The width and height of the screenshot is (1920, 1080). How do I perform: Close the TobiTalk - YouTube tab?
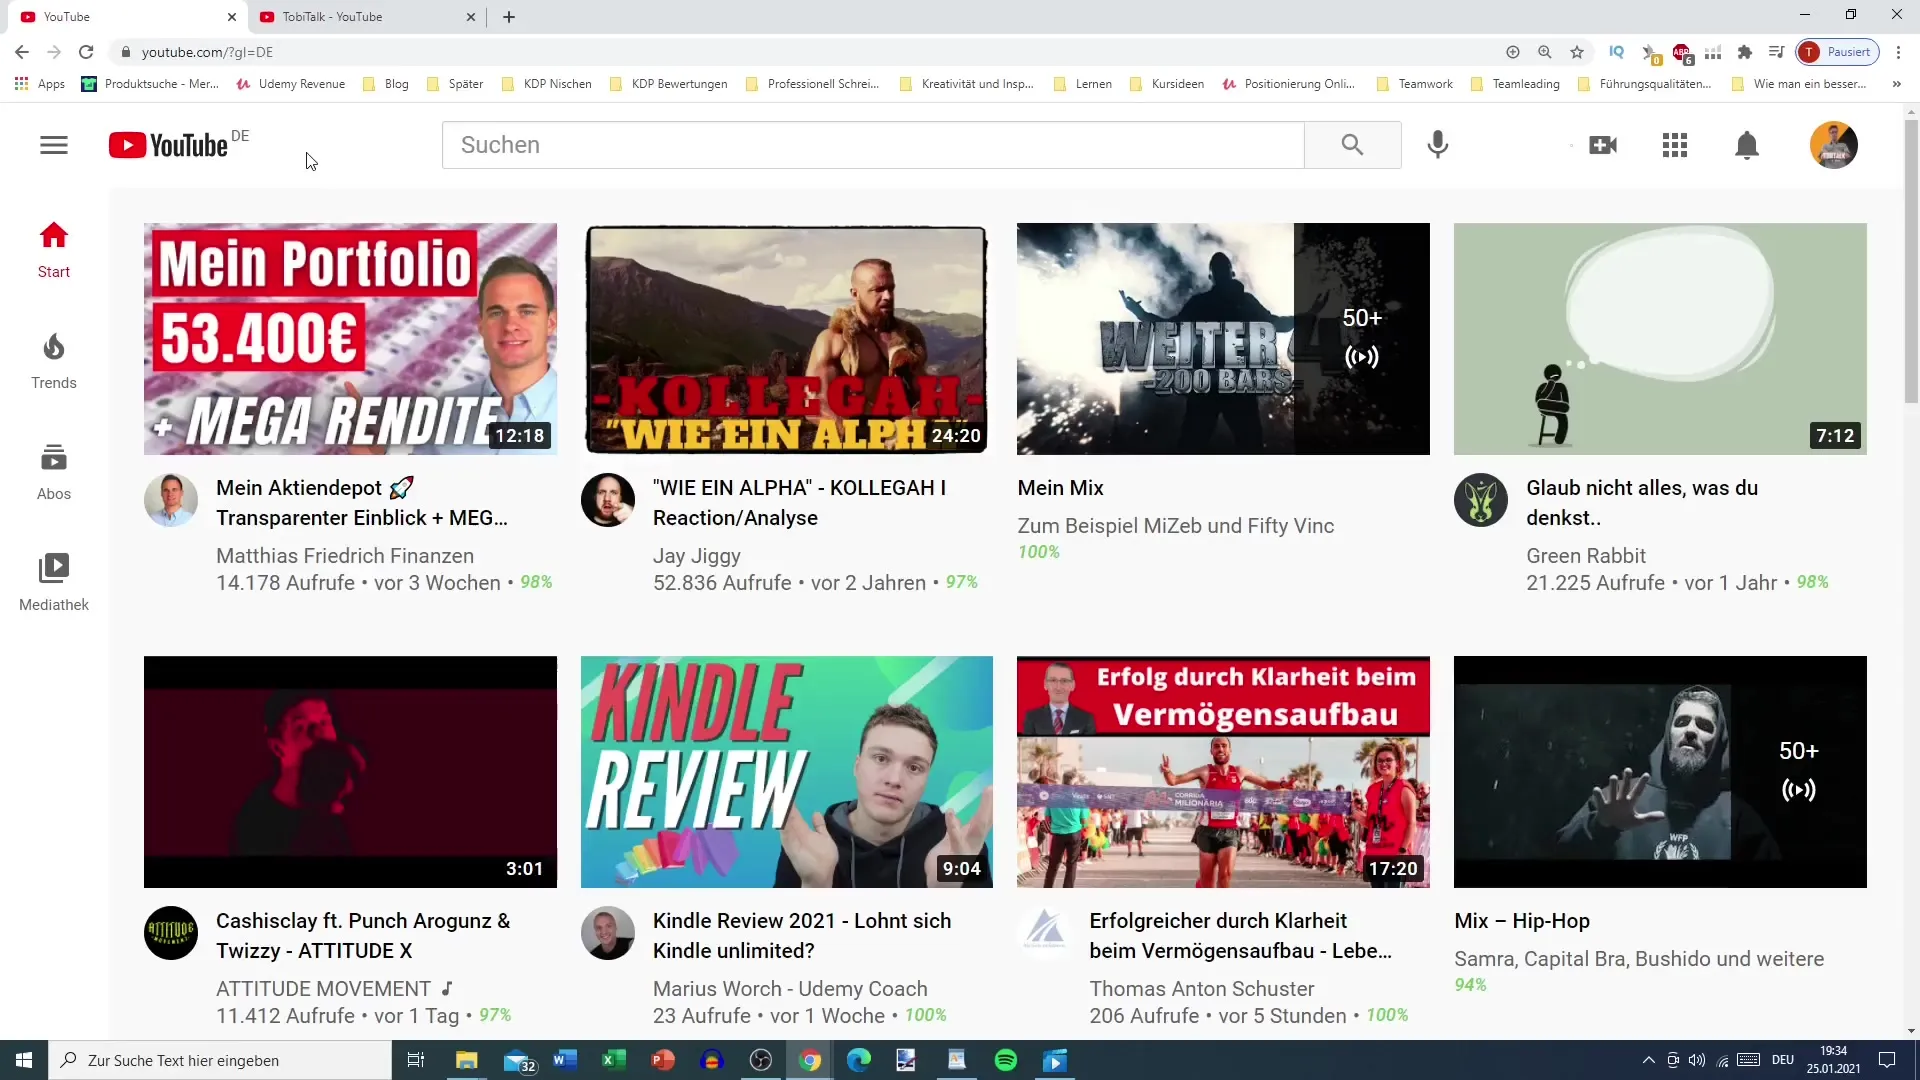click(471, 17)
